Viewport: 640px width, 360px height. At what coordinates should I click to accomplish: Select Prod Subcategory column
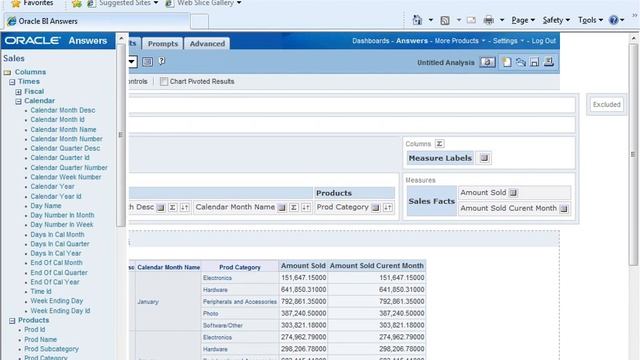click(51, 349)
